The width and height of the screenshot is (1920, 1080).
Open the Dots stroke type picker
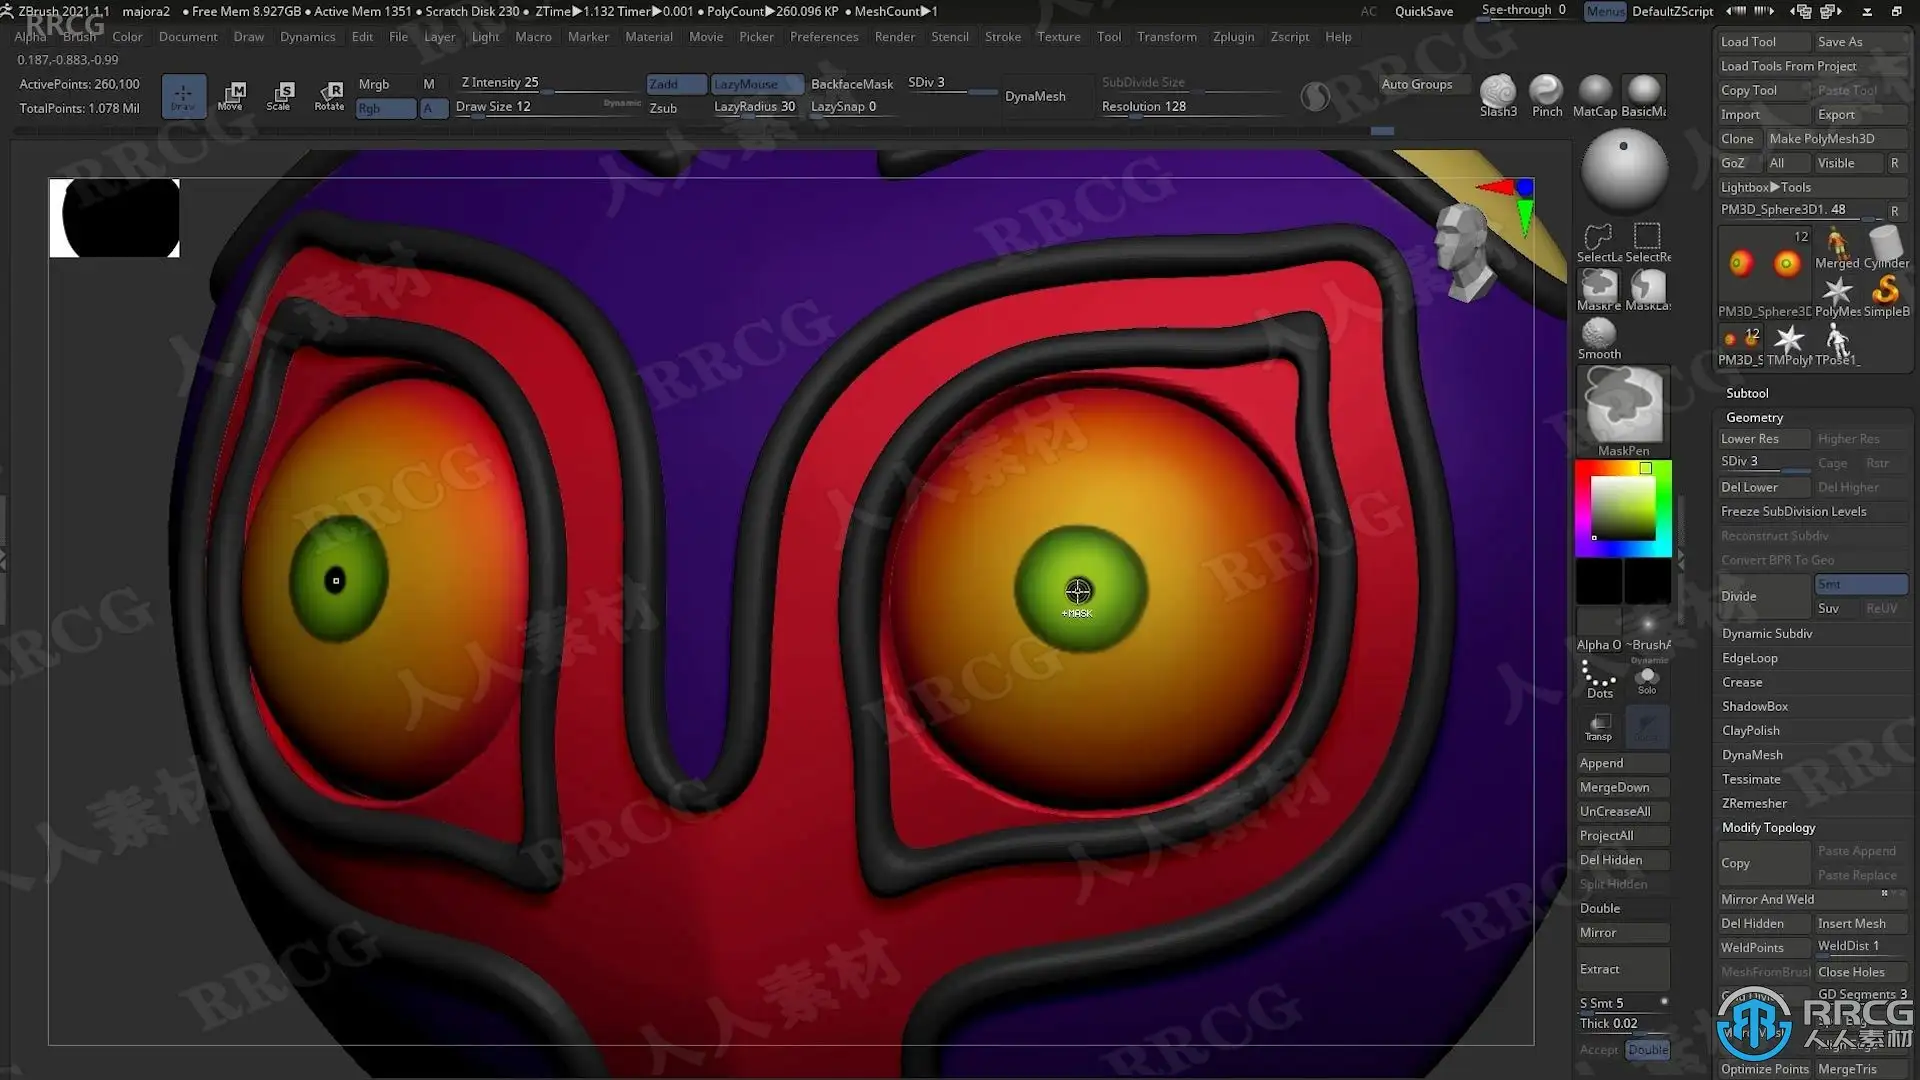point(1599,680)
